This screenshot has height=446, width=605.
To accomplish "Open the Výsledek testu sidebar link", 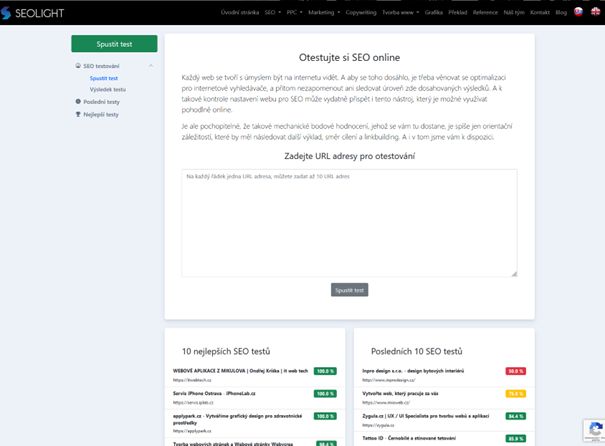I will pos(108,89).
